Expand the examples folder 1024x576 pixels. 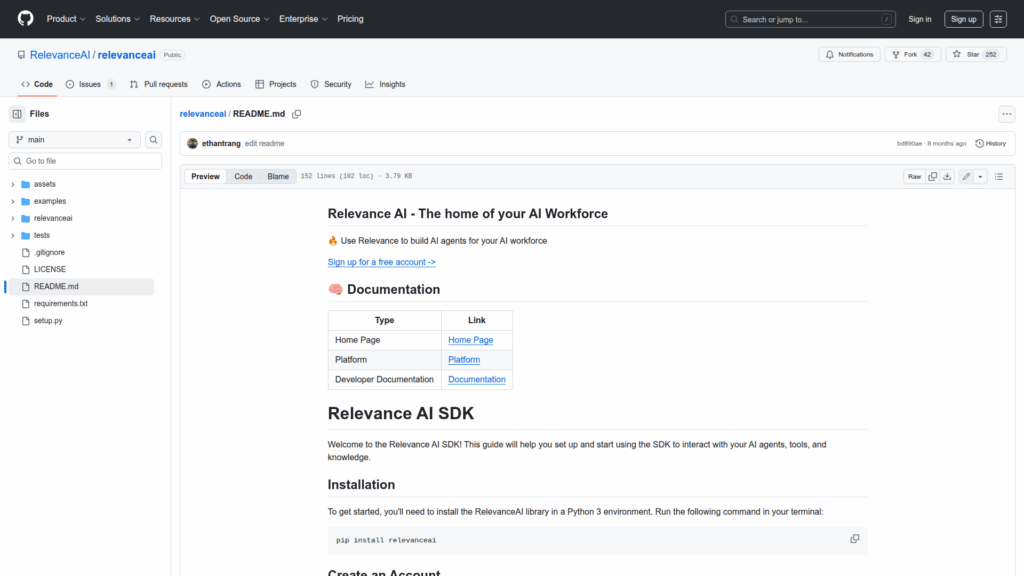12,201
